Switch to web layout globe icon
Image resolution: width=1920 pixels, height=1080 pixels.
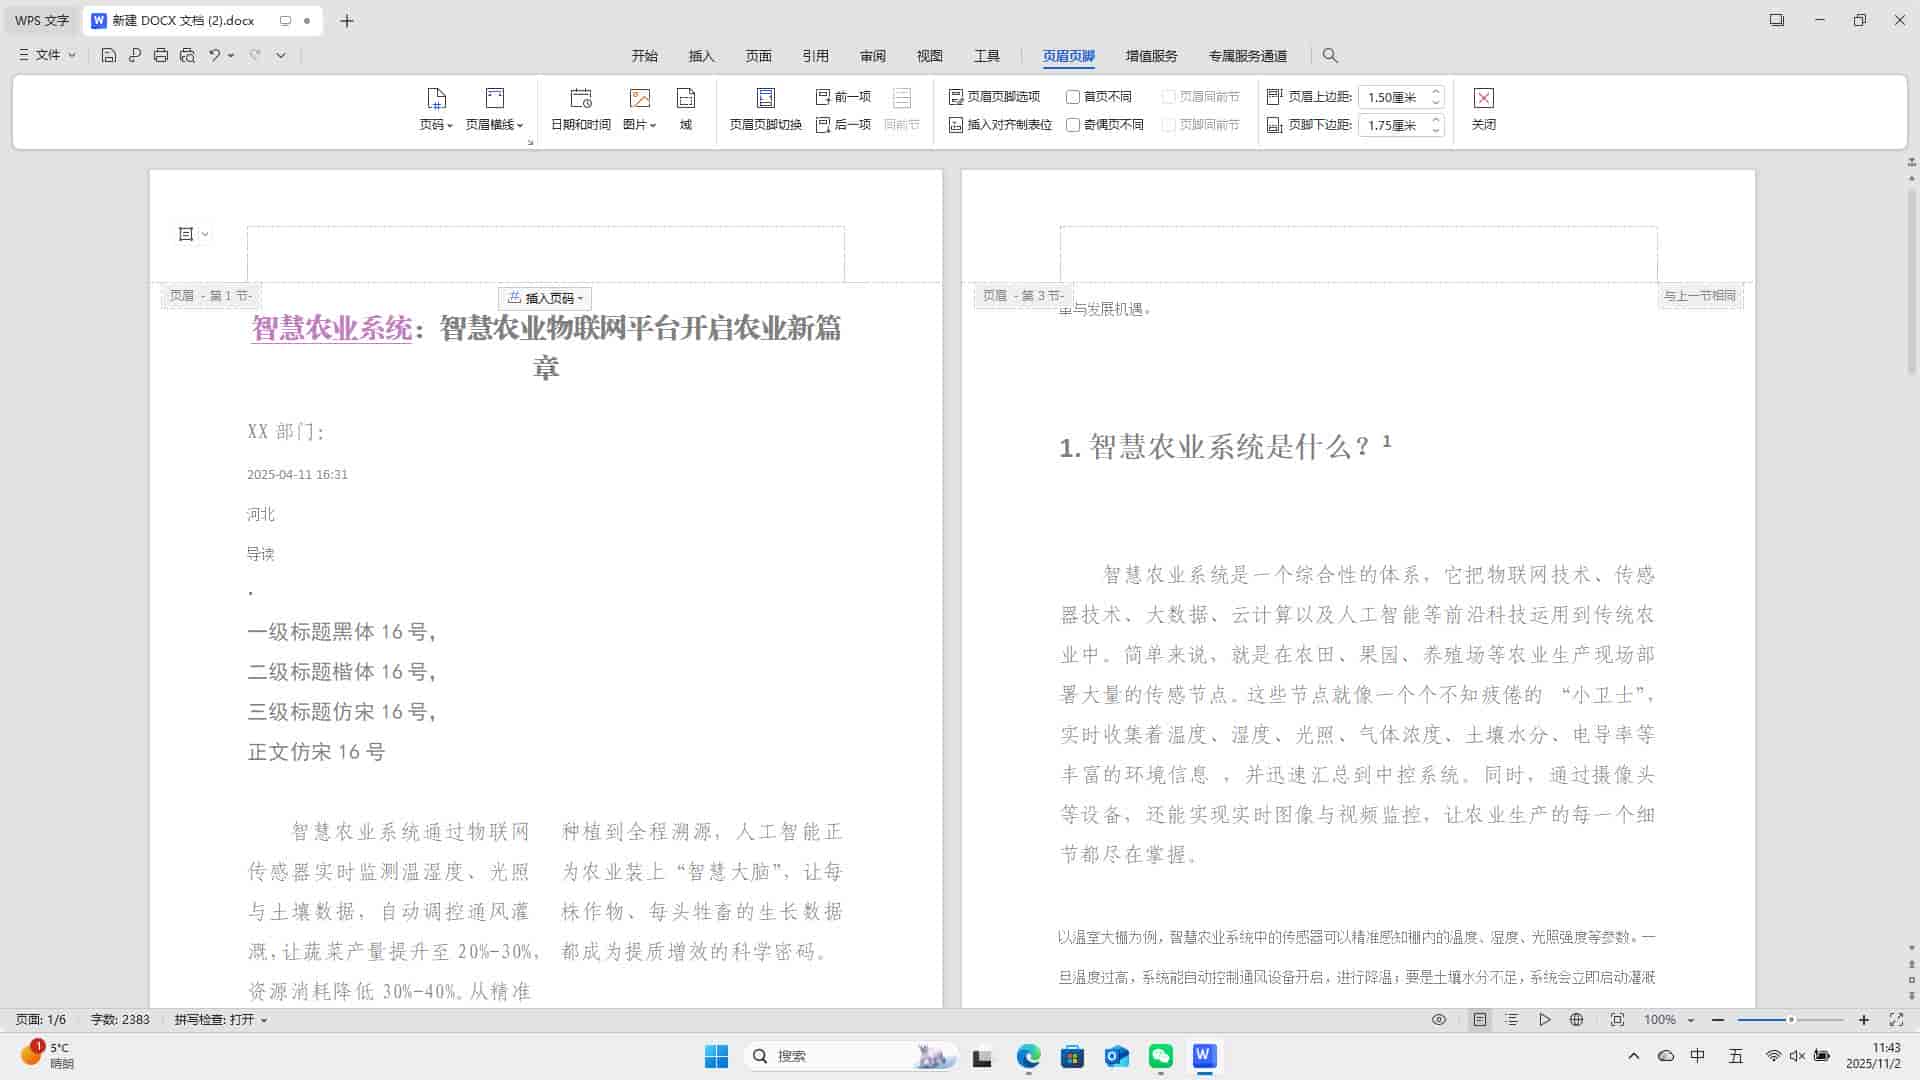1577,1020
